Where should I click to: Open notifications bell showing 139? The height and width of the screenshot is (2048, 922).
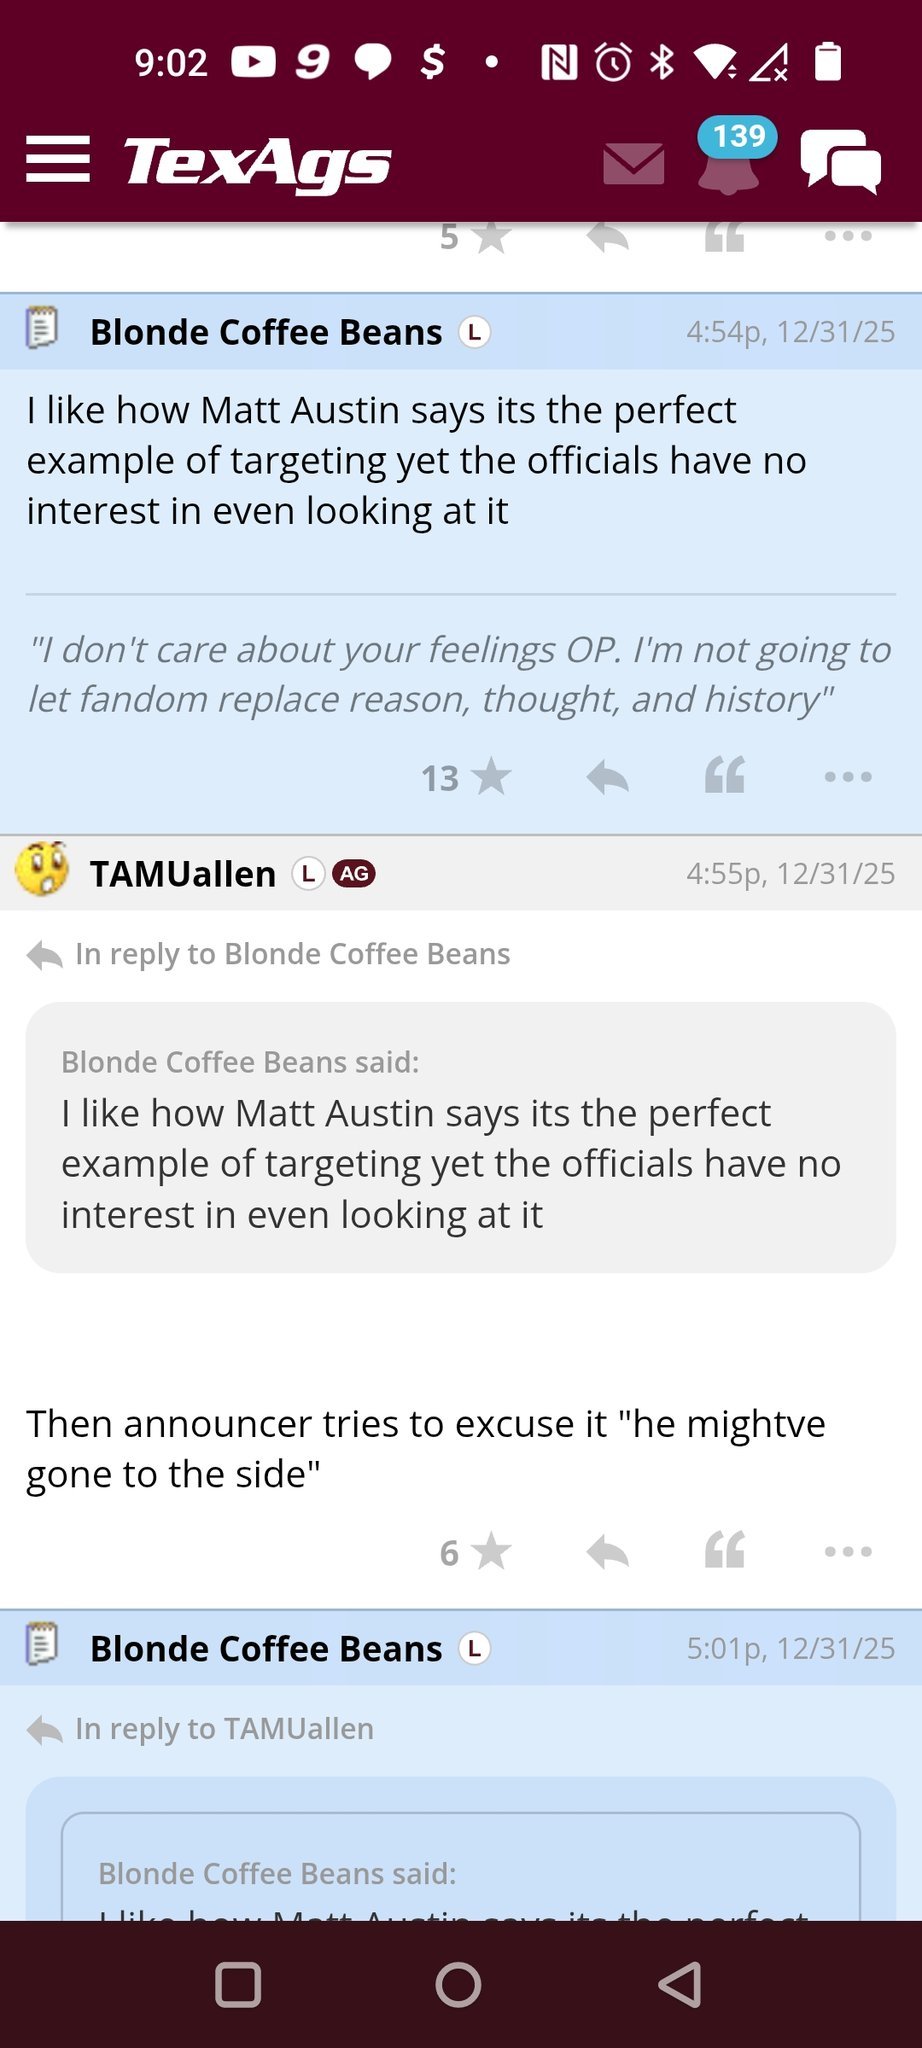729,162
